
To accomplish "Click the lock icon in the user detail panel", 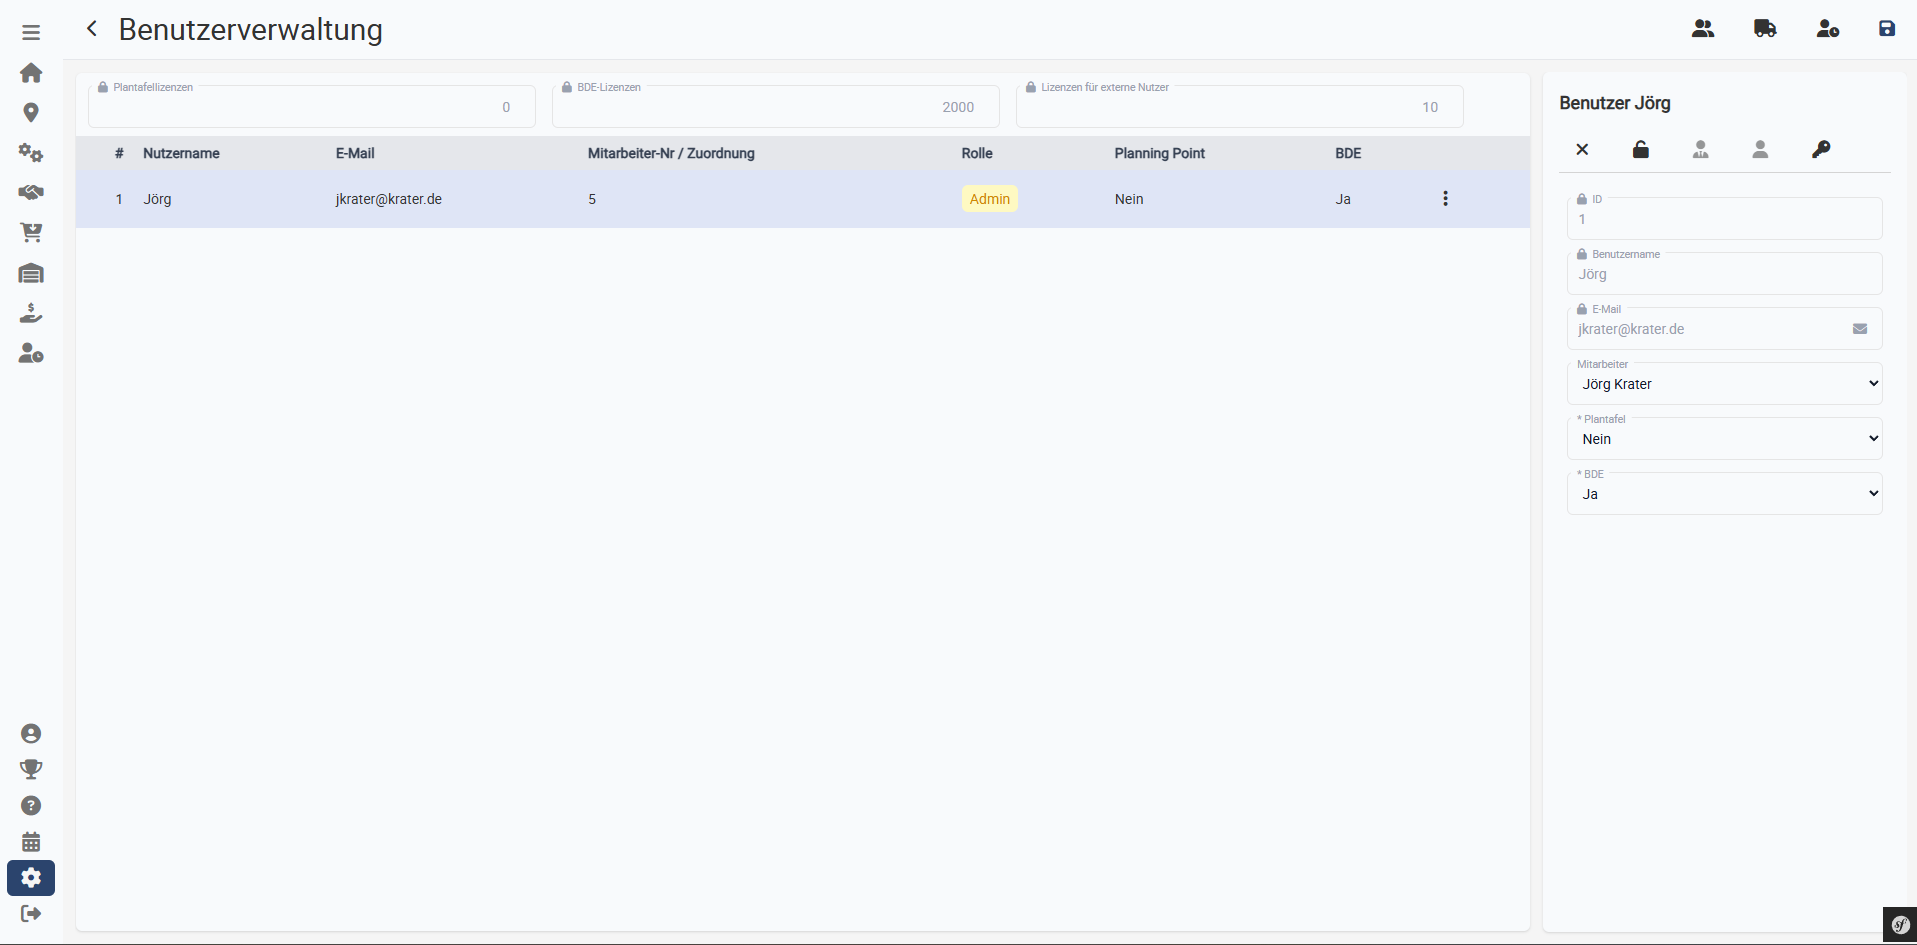I will (1641, 149).
